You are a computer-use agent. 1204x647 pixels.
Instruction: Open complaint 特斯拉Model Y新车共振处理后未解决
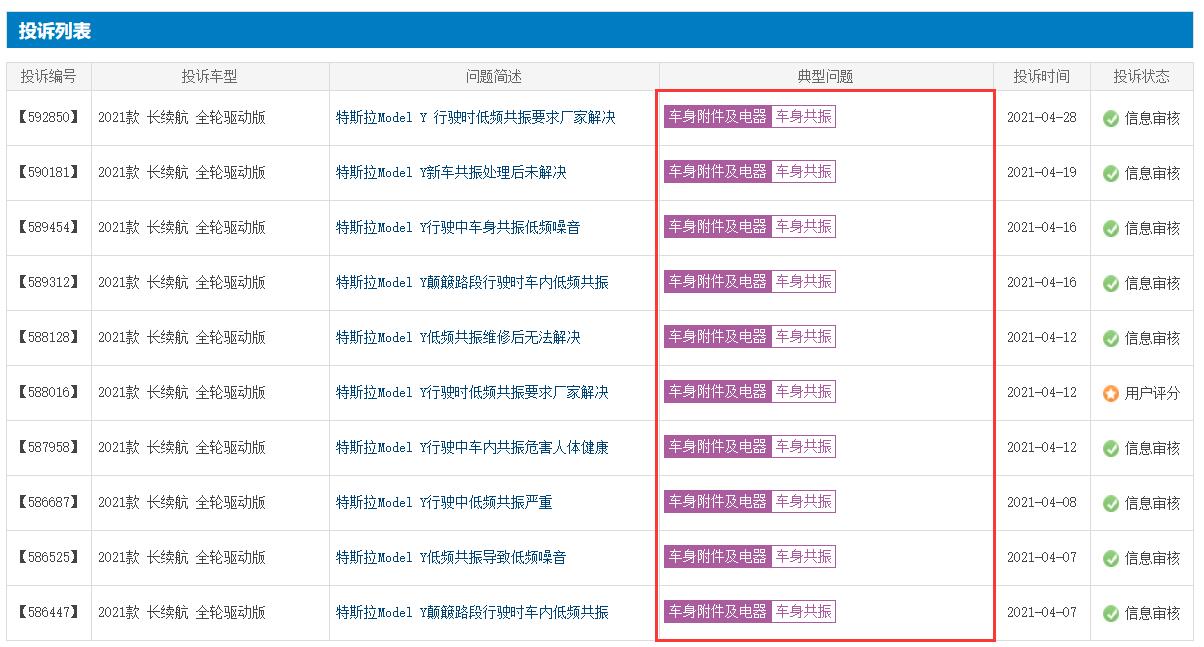point(451,173)
